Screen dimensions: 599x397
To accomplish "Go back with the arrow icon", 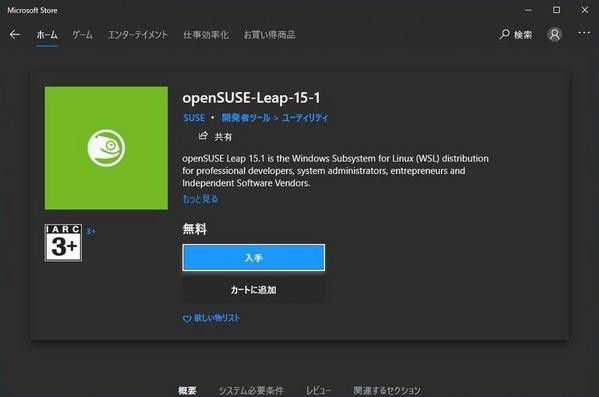I will [15, 34].
